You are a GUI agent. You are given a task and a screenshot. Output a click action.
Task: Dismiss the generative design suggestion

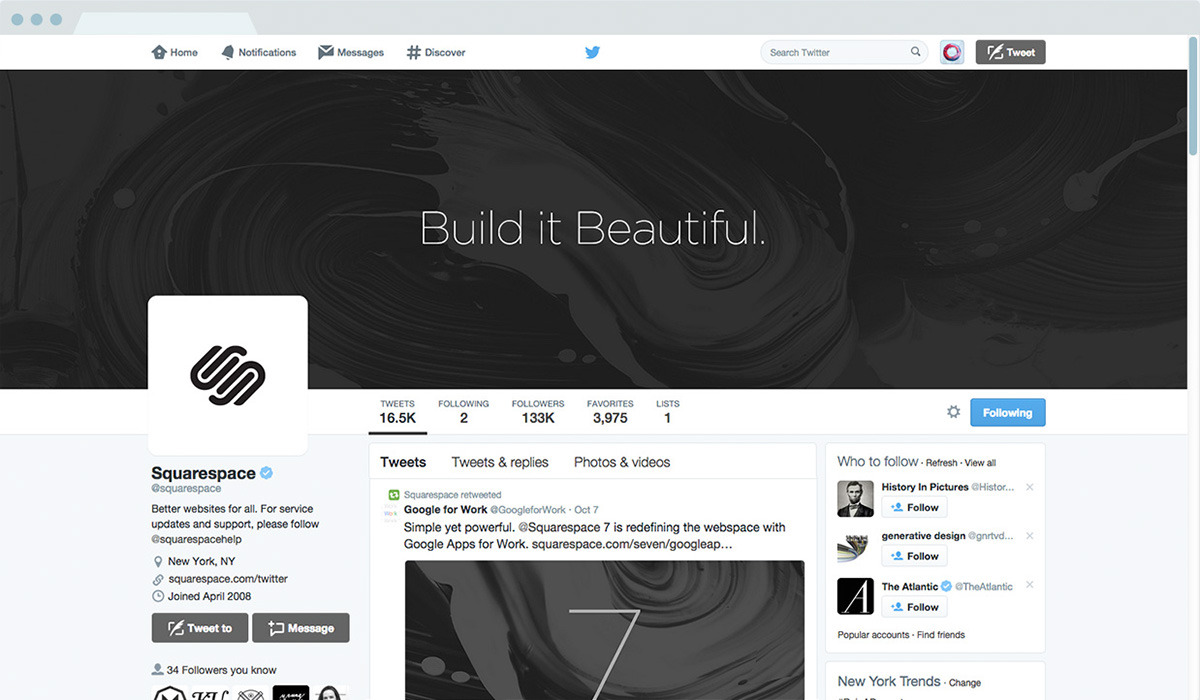(1030, 536)
